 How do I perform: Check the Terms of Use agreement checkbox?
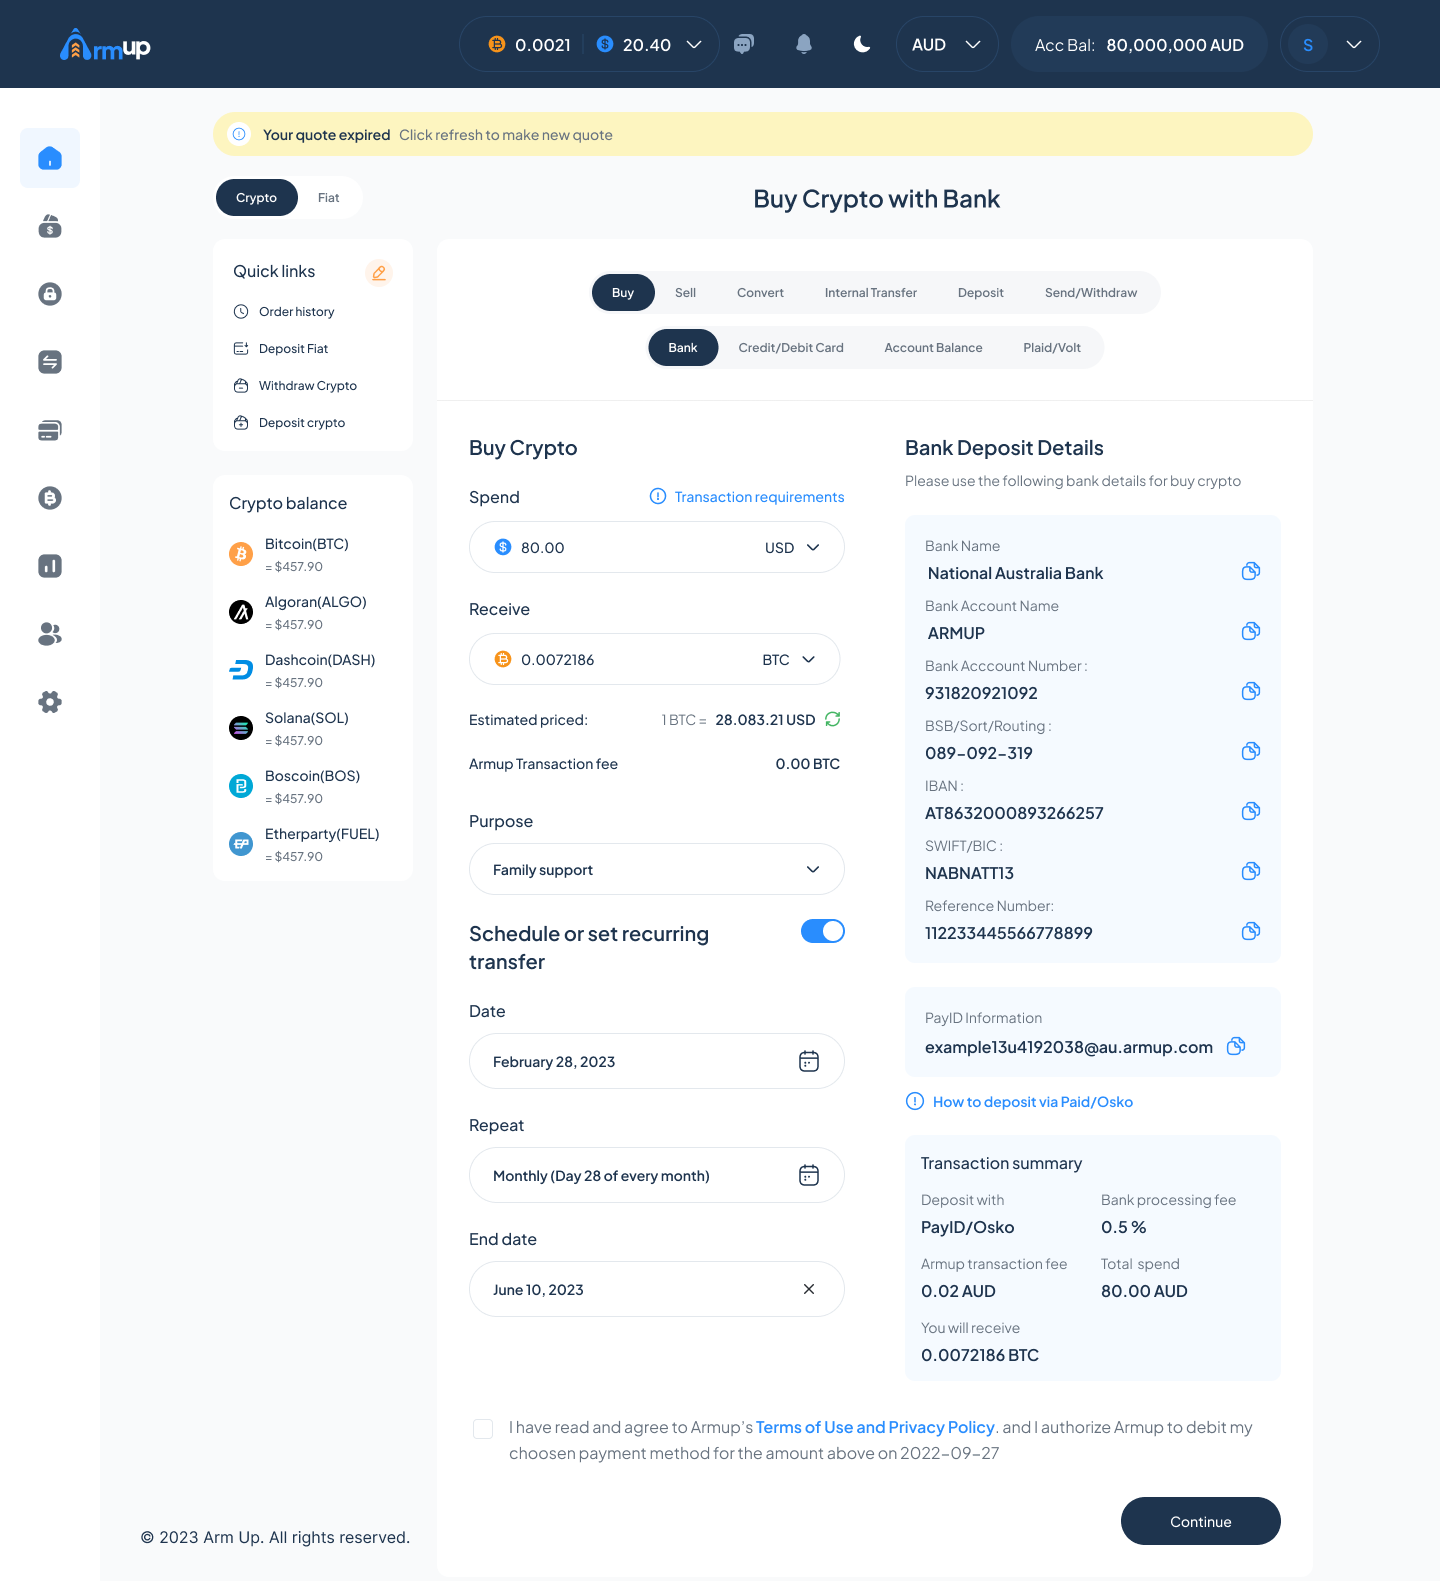(483, 1429)
